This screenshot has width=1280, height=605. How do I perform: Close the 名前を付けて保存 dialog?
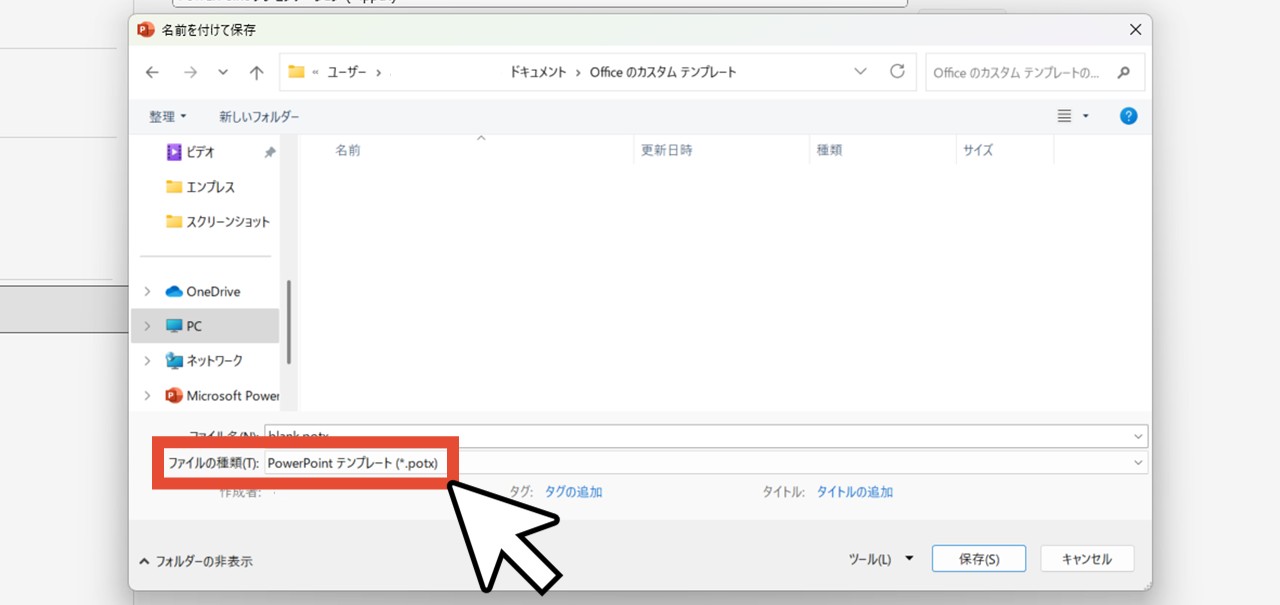[1135, 30]
